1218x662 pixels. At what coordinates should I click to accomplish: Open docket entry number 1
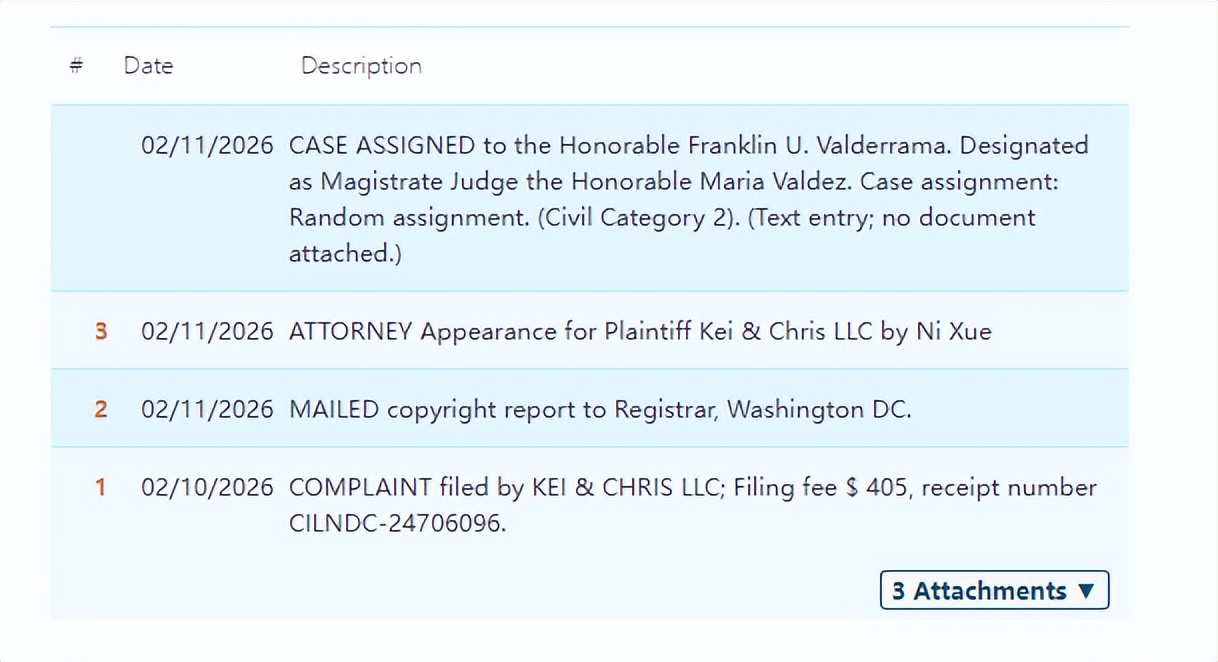[x=100, y=487]
